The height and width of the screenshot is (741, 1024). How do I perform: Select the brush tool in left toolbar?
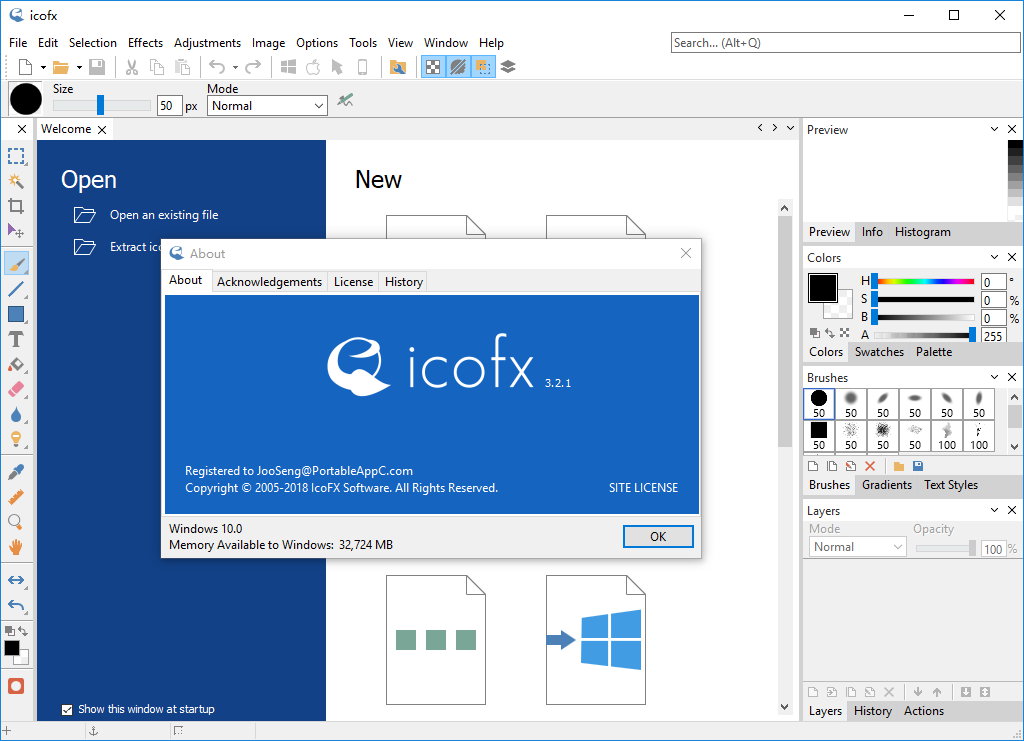[16, 263]
